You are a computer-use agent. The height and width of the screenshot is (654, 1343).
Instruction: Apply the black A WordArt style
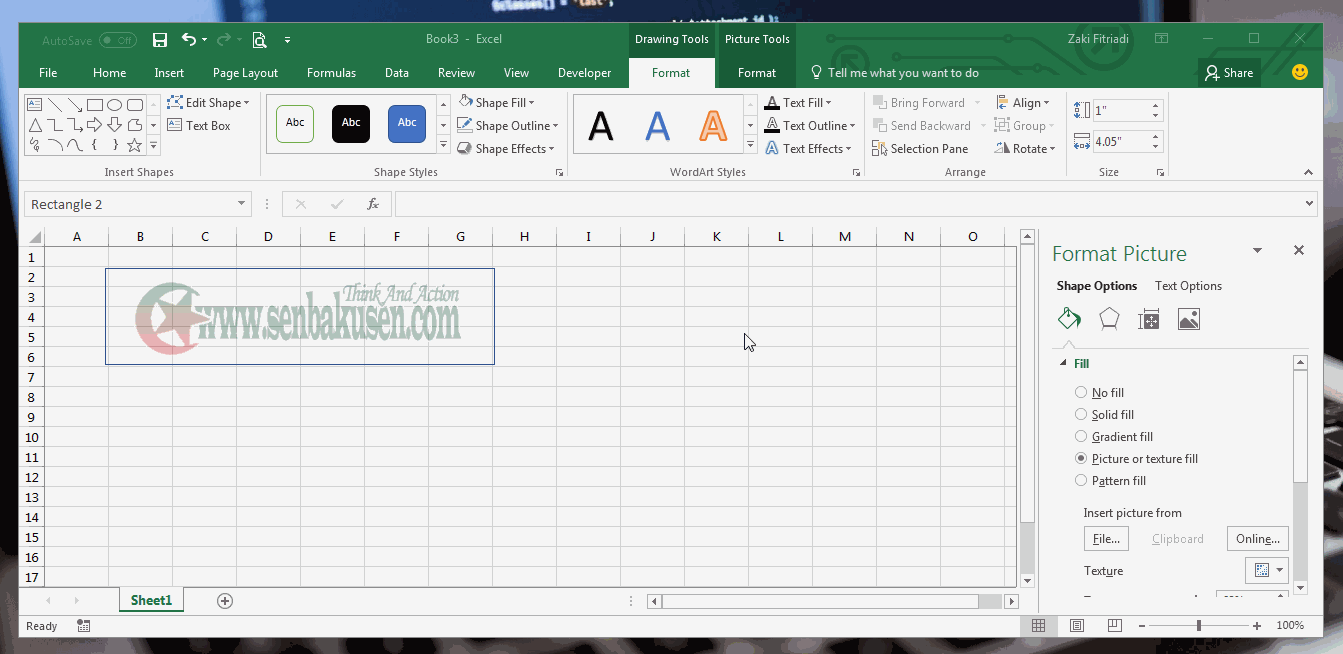pos(600,125)
